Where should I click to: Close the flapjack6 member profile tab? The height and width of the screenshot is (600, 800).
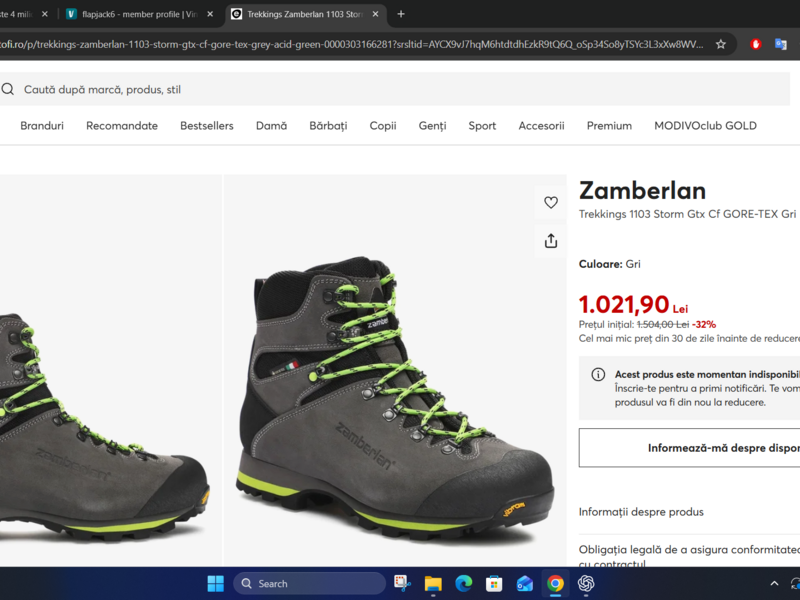(x=210, y=14)
